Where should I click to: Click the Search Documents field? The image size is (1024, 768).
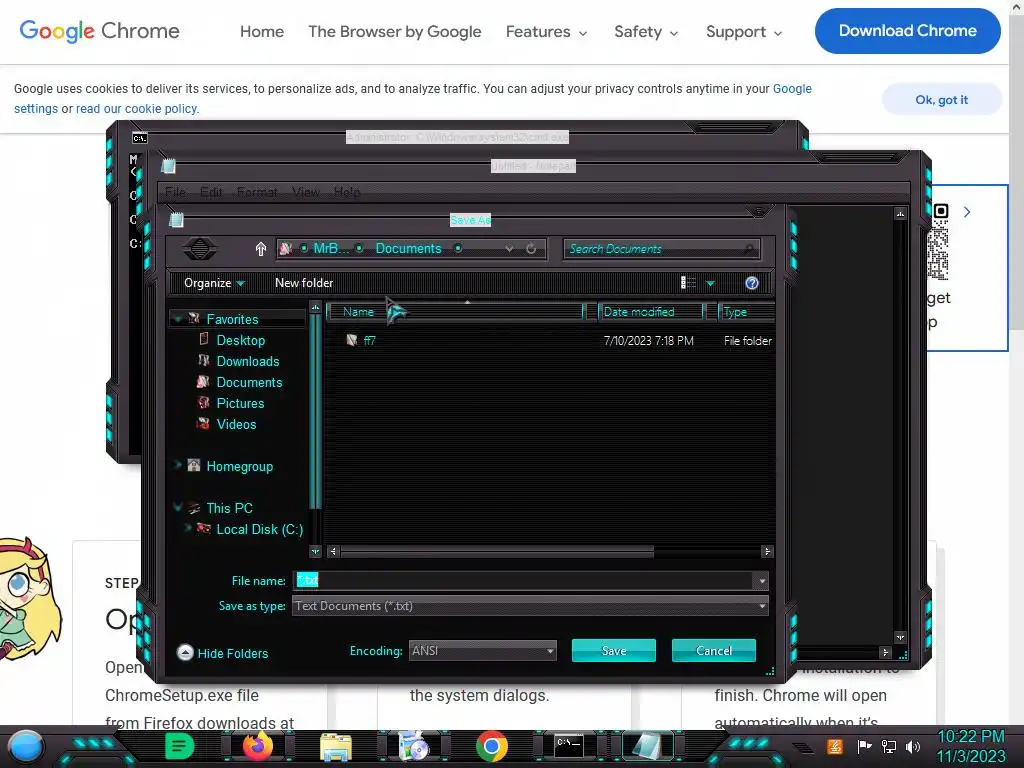(x=662, y=249)
